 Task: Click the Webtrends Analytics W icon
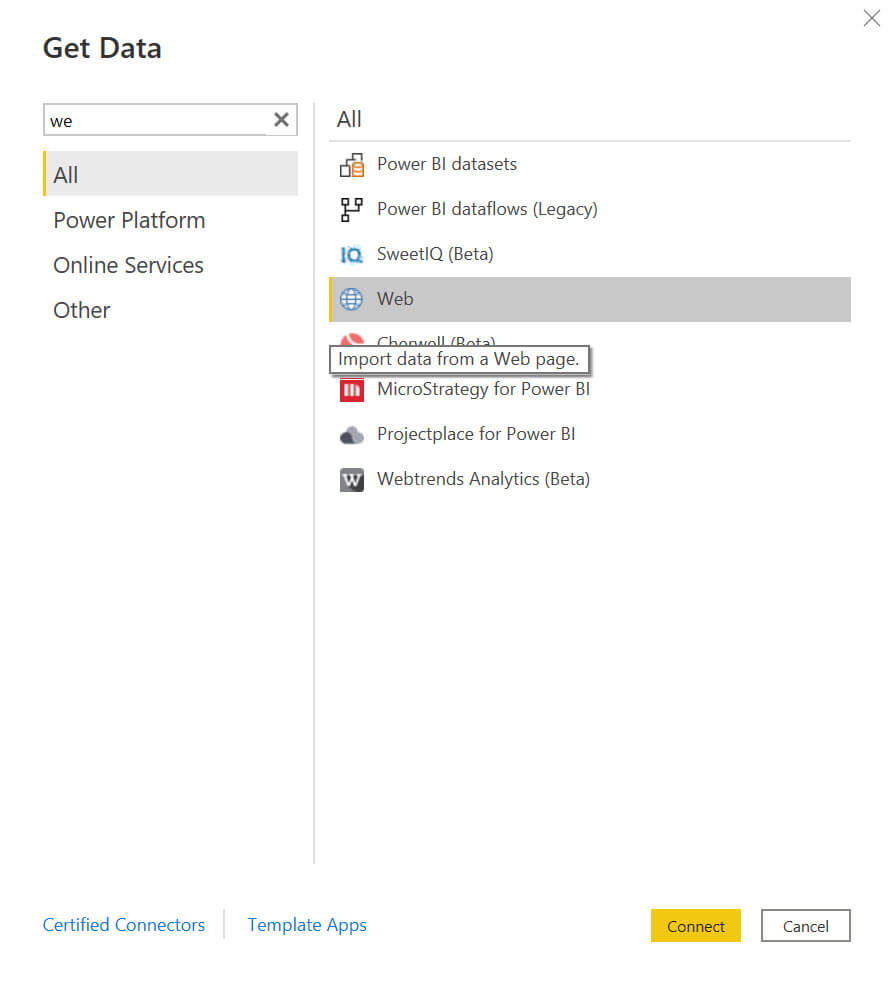click(352, 480)
